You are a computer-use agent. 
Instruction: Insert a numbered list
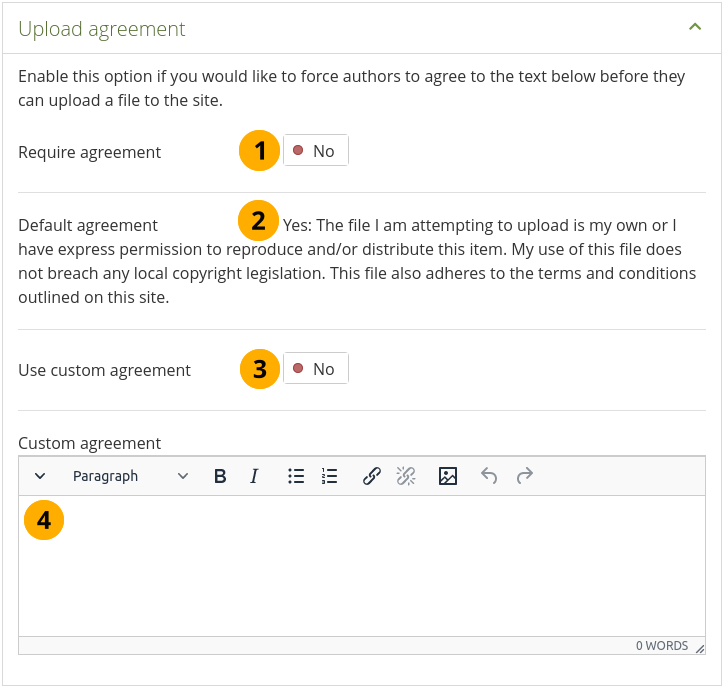(x=330, y=477)
